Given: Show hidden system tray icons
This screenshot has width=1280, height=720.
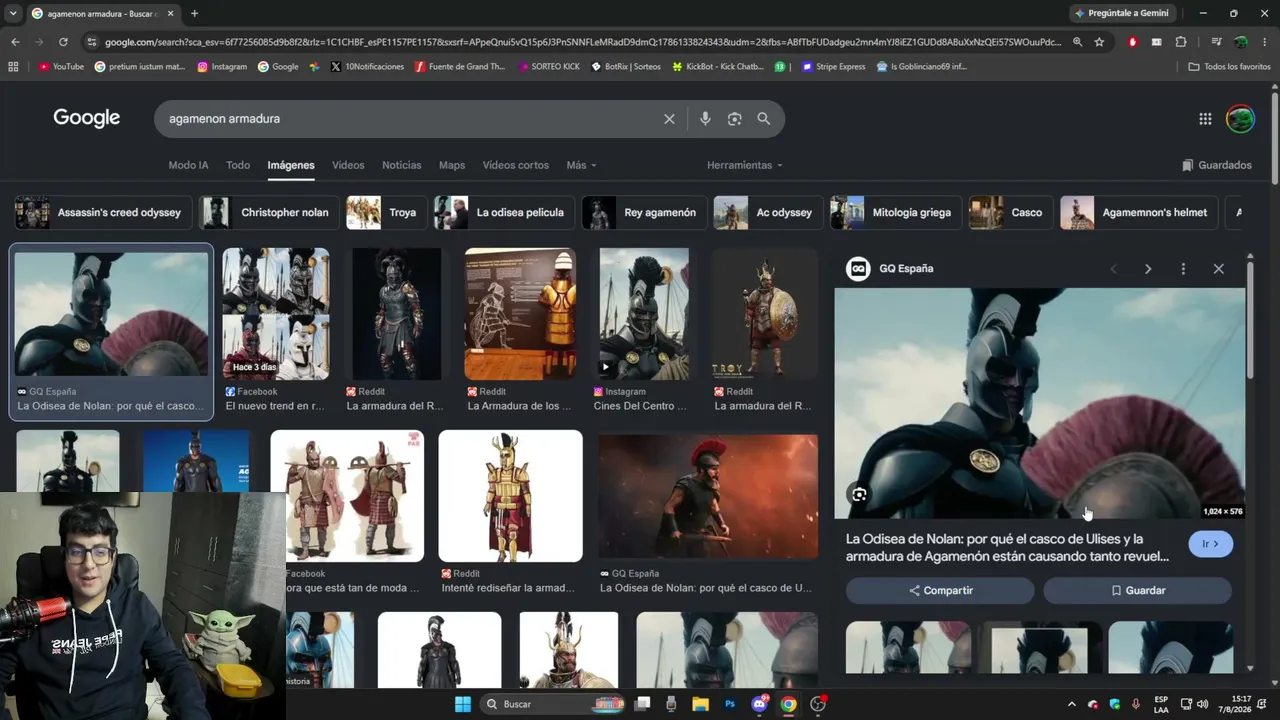Looking at the screenshot, I should pos(1071,704).
